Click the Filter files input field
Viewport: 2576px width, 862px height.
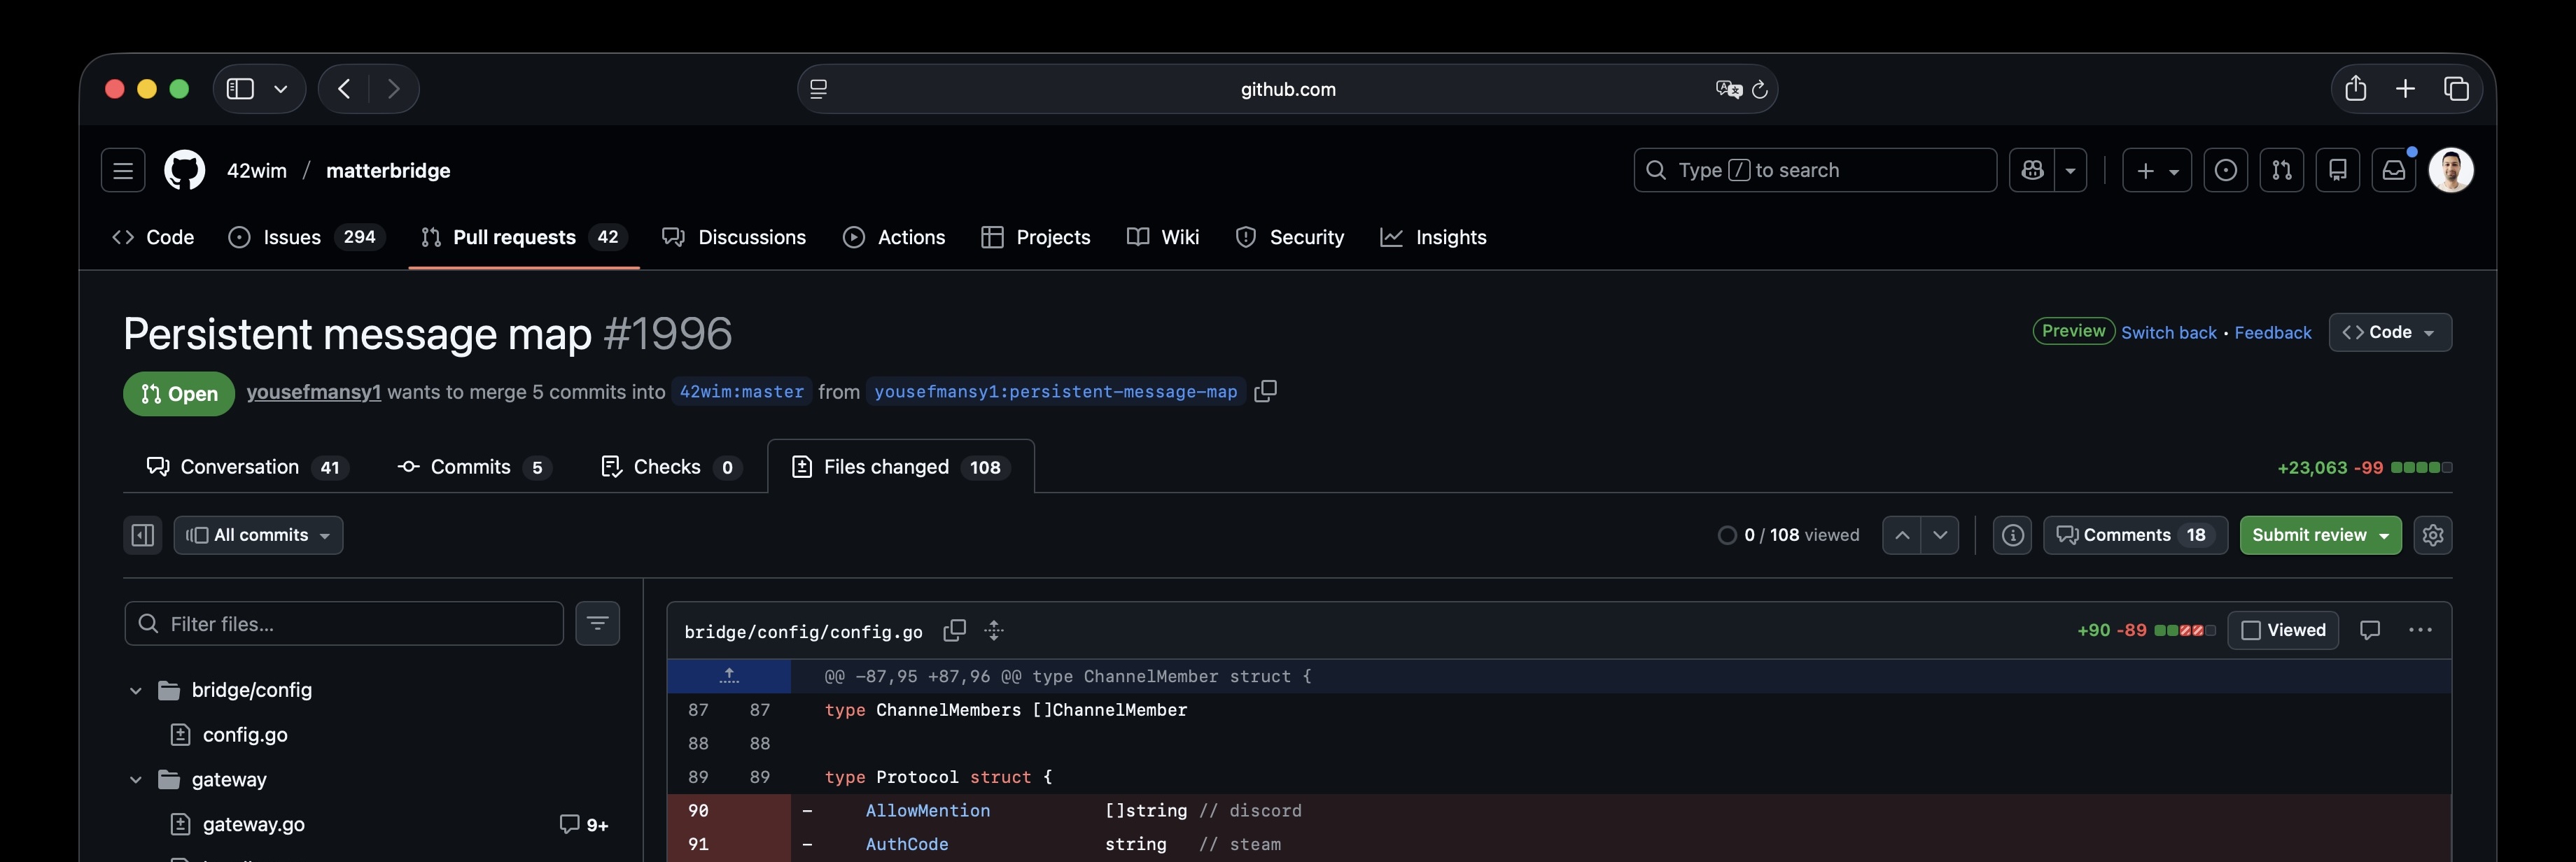point(344,623)
